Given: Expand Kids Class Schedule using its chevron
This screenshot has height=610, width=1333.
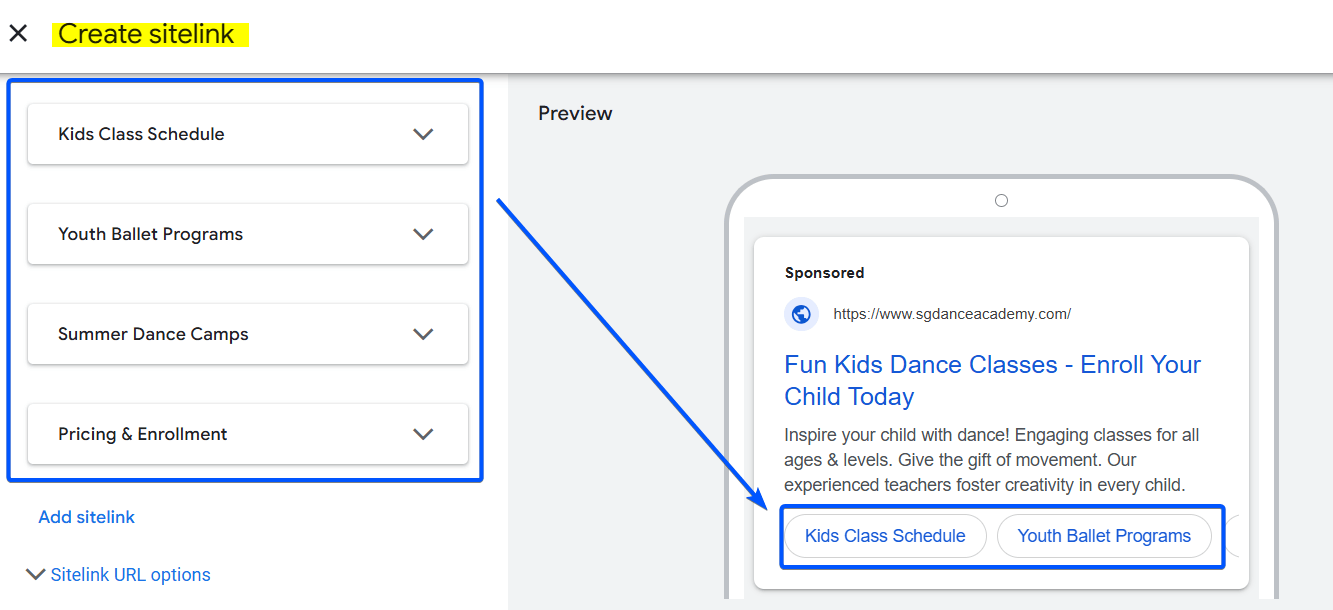Looking at the screenshot, I should coord(423,134).
